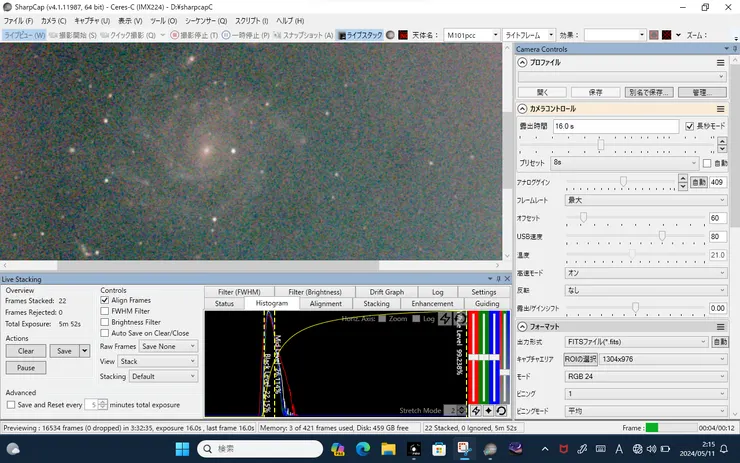Enable the 自動 checkbox beside プリセット

tap(707, 163)
